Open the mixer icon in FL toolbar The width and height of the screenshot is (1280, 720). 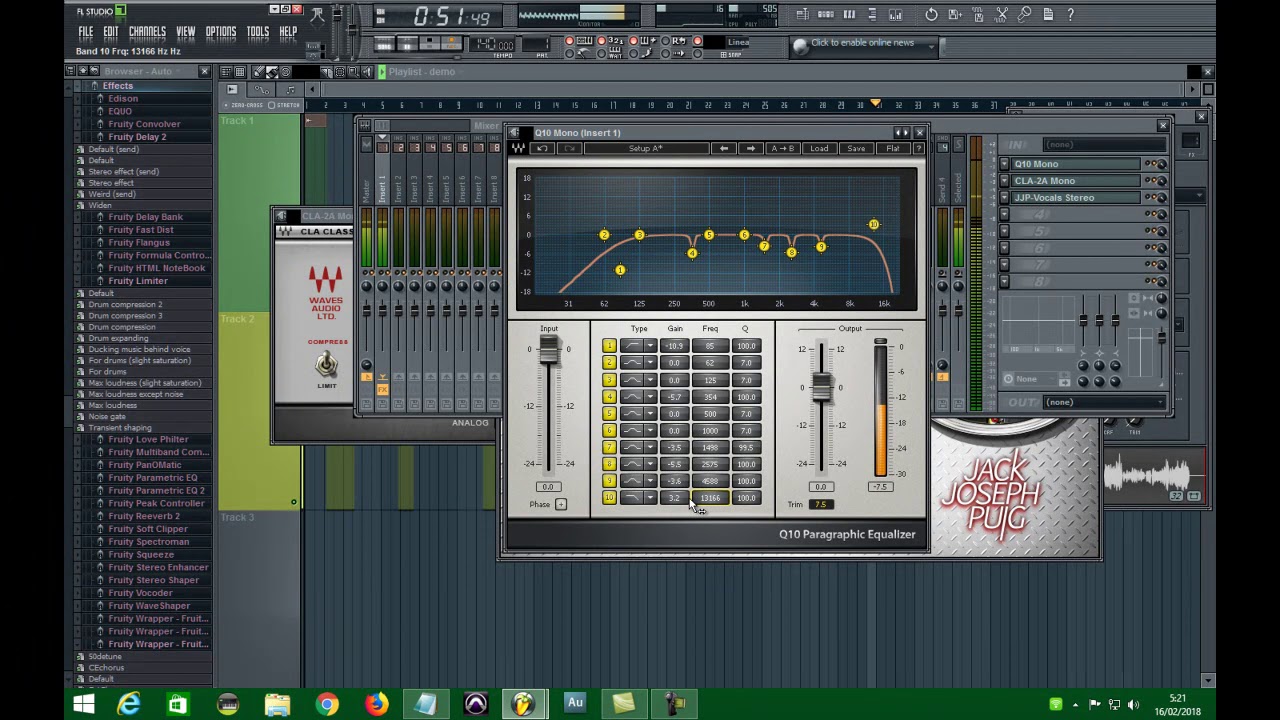click(x=895, y=14)
